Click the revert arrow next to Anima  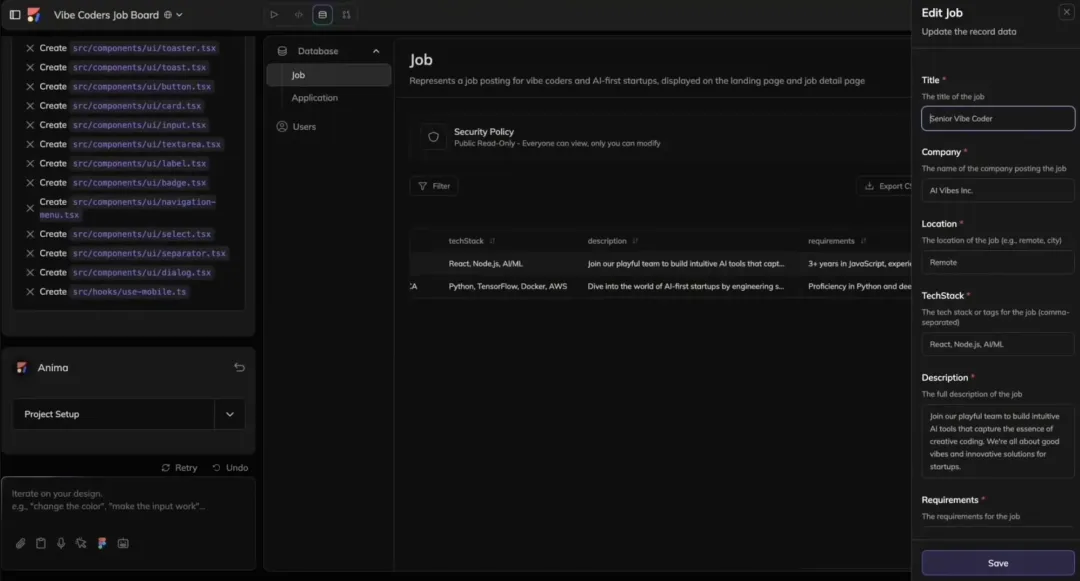(x=239, y=368)
